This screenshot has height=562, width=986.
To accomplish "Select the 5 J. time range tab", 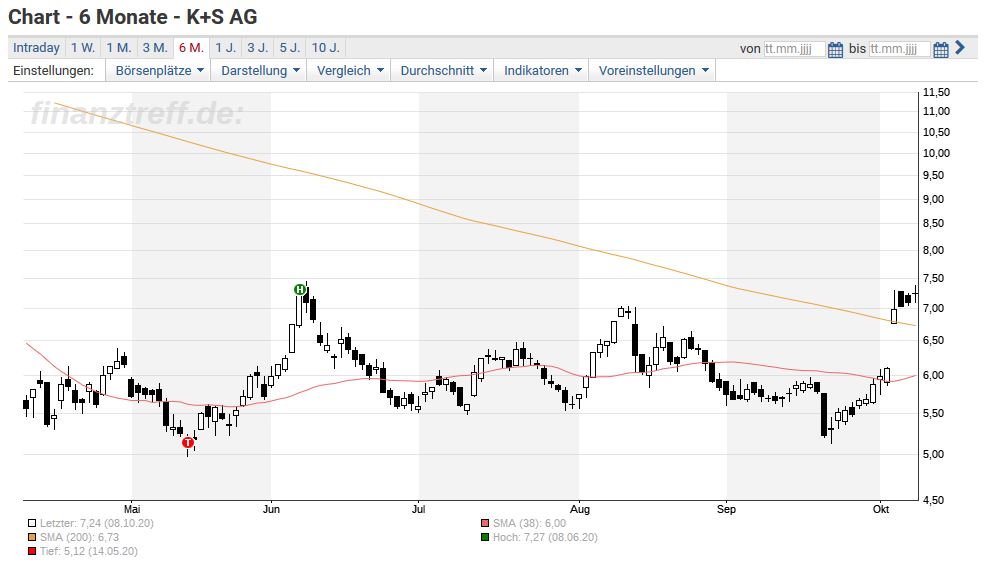I will (290, 48).
